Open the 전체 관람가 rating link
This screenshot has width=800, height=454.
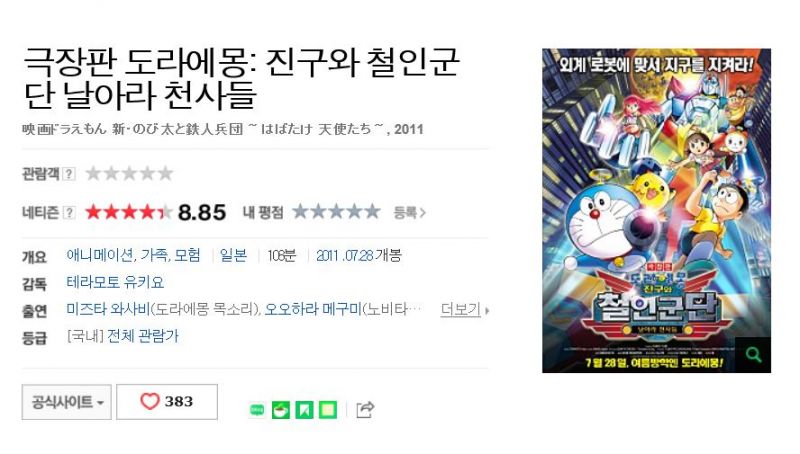(x=143, y=336)
